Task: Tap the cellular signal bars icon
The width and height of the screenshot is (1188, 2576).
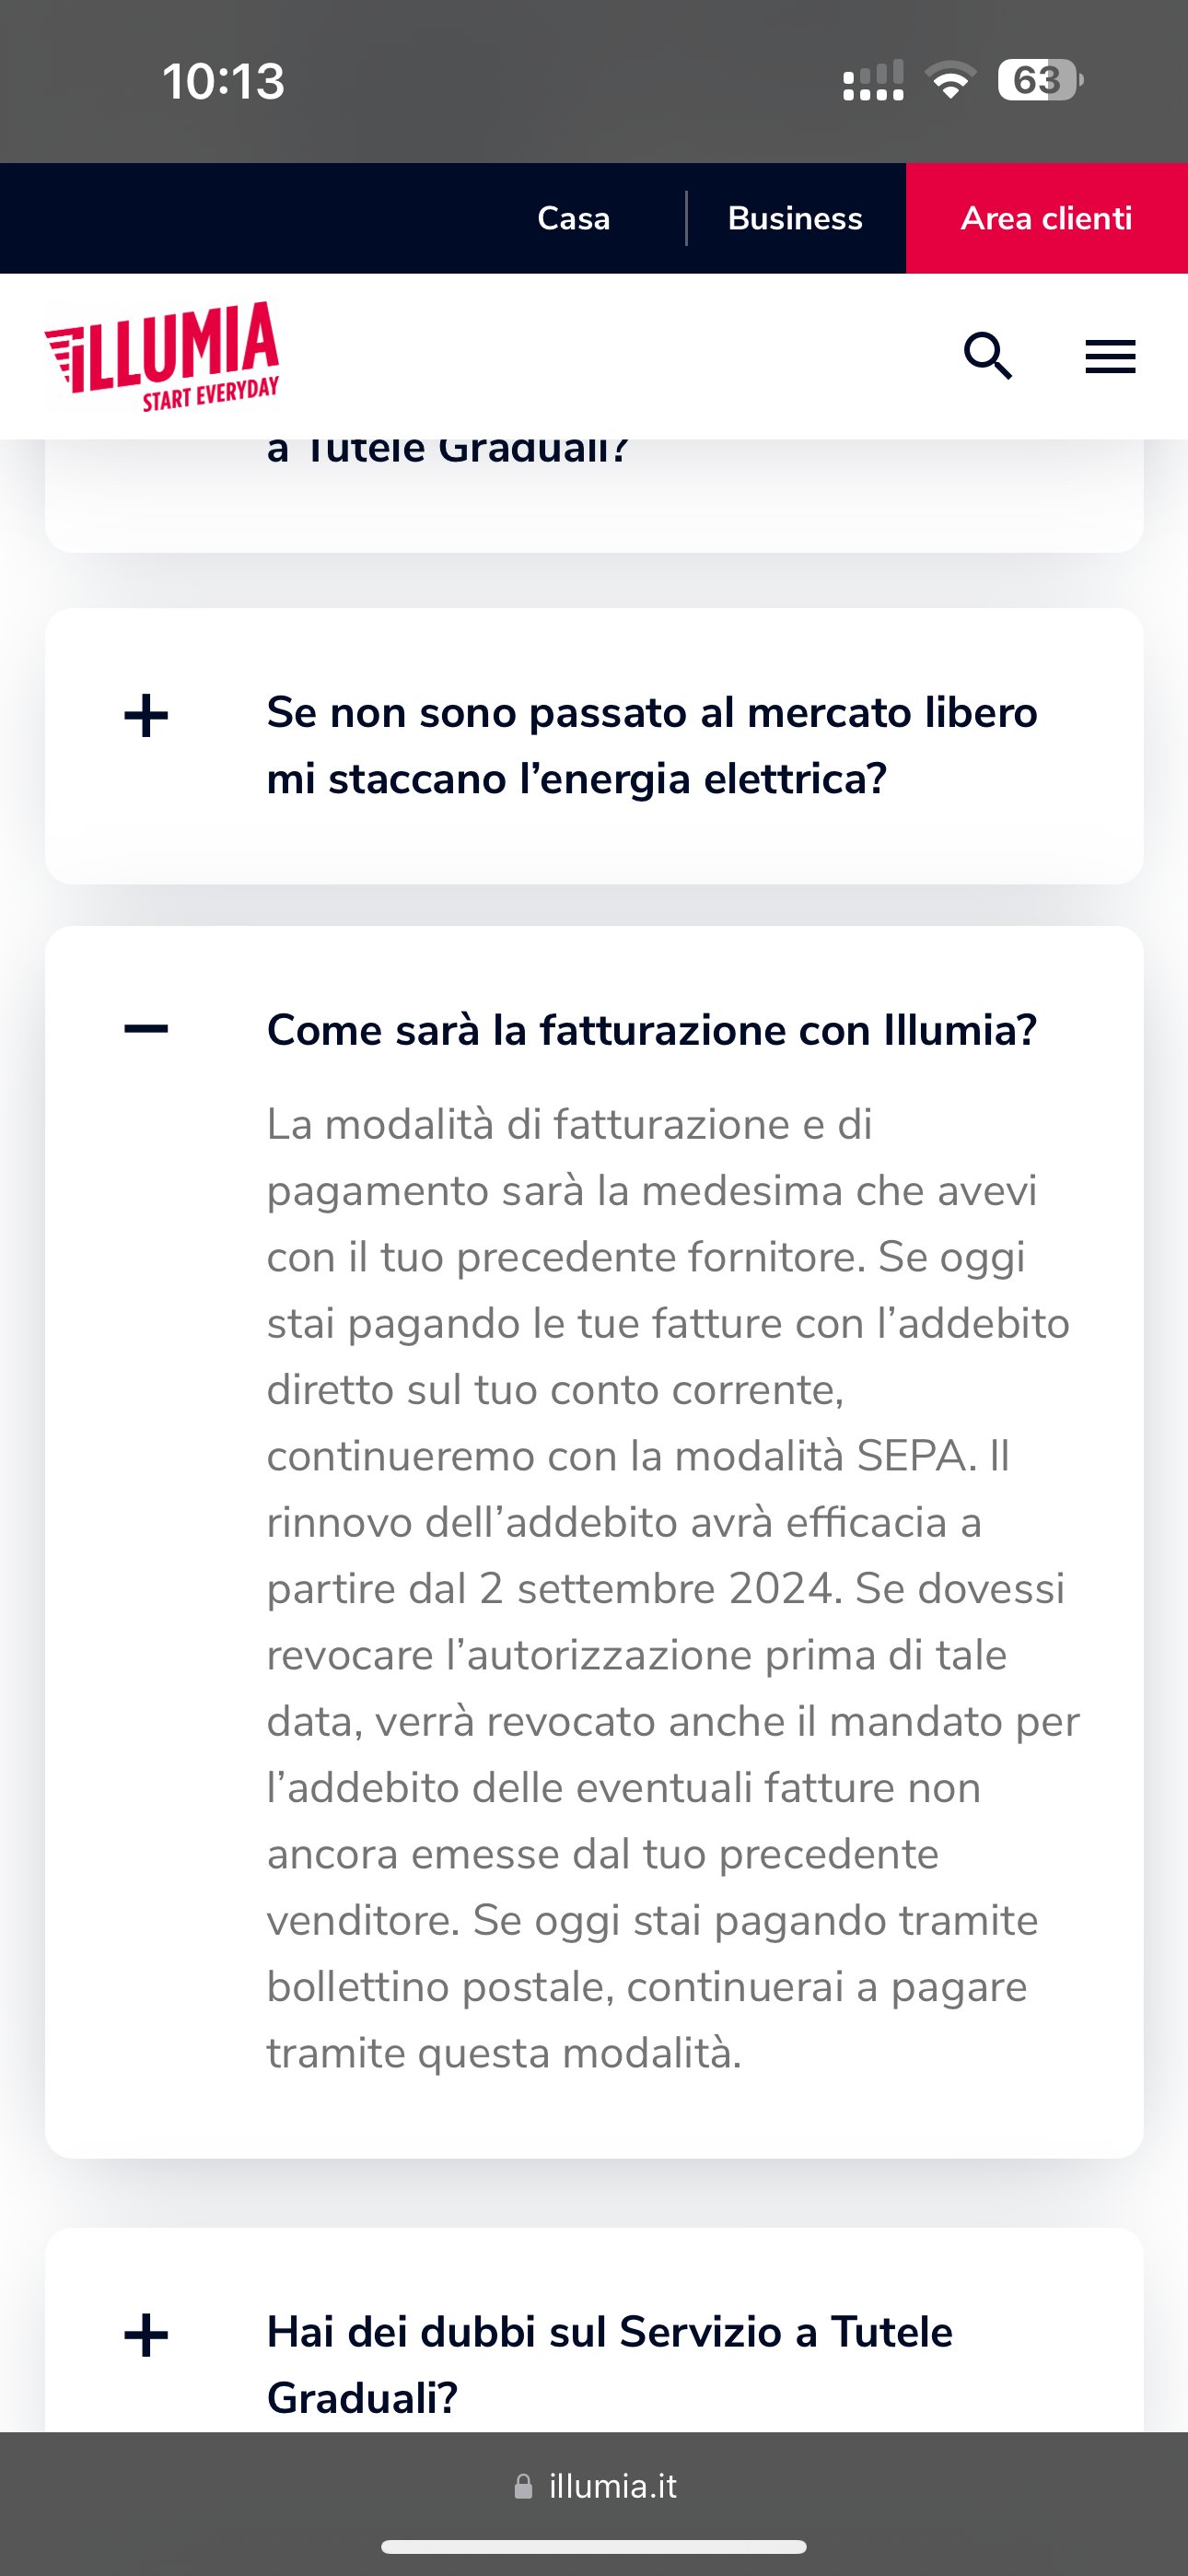Action: tap(873, 80)
